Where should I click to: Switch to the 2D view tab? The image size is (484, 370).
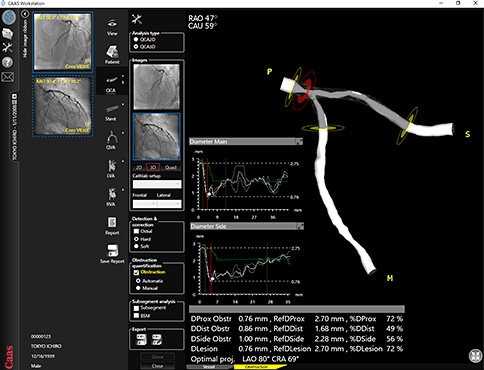point(139,167)
